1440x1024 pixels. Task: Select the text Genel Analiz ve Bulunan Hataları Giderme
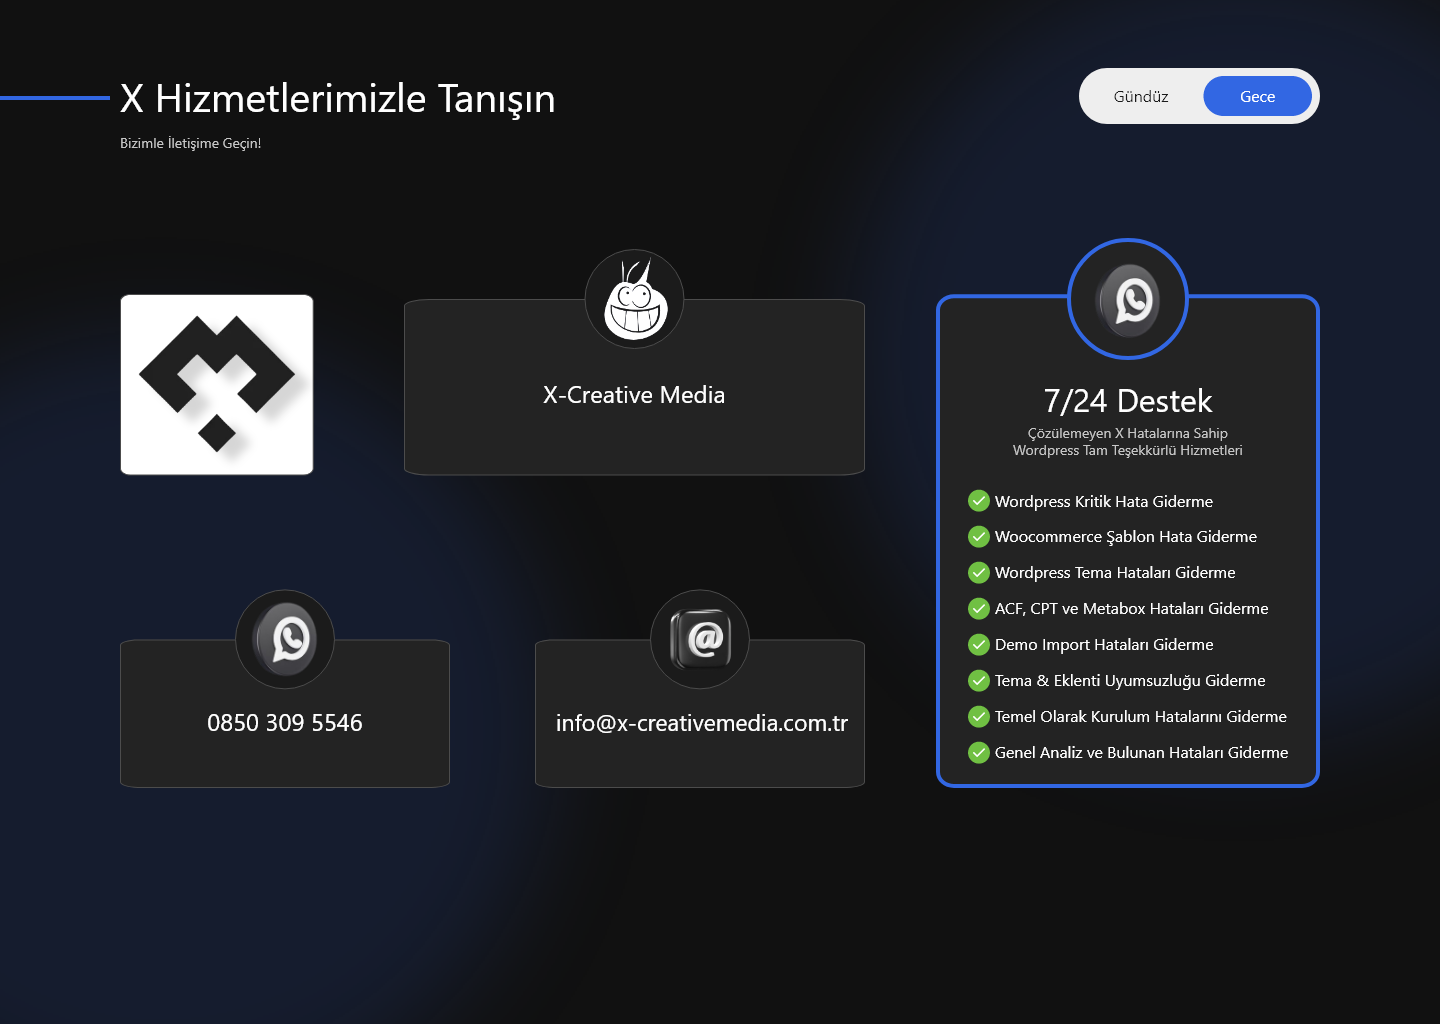(1142, 753)
